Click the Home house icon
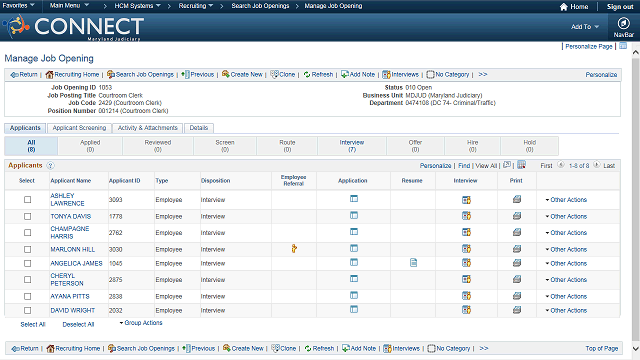Viewport: 640px width, 360px height. click(564, 7)
